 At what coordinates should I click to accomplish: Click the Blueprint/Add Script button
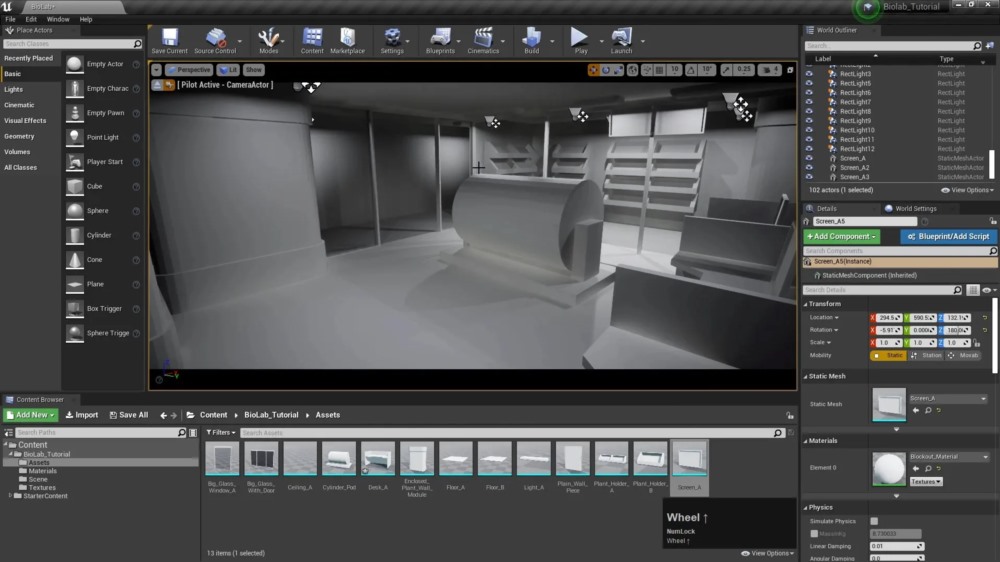pos(948,237)
